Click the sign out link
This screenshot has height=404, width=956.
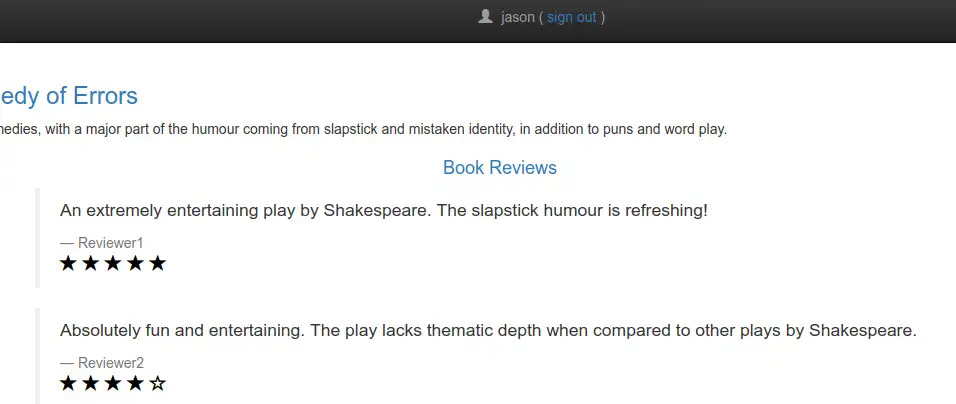pyautogui.click(x=571, y=17)
